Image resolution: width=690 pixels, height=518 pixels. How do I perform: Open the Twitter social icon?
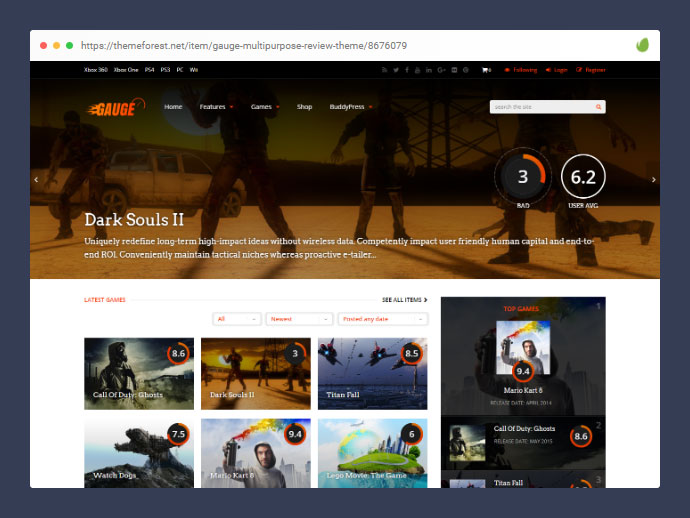pos(396,70)
